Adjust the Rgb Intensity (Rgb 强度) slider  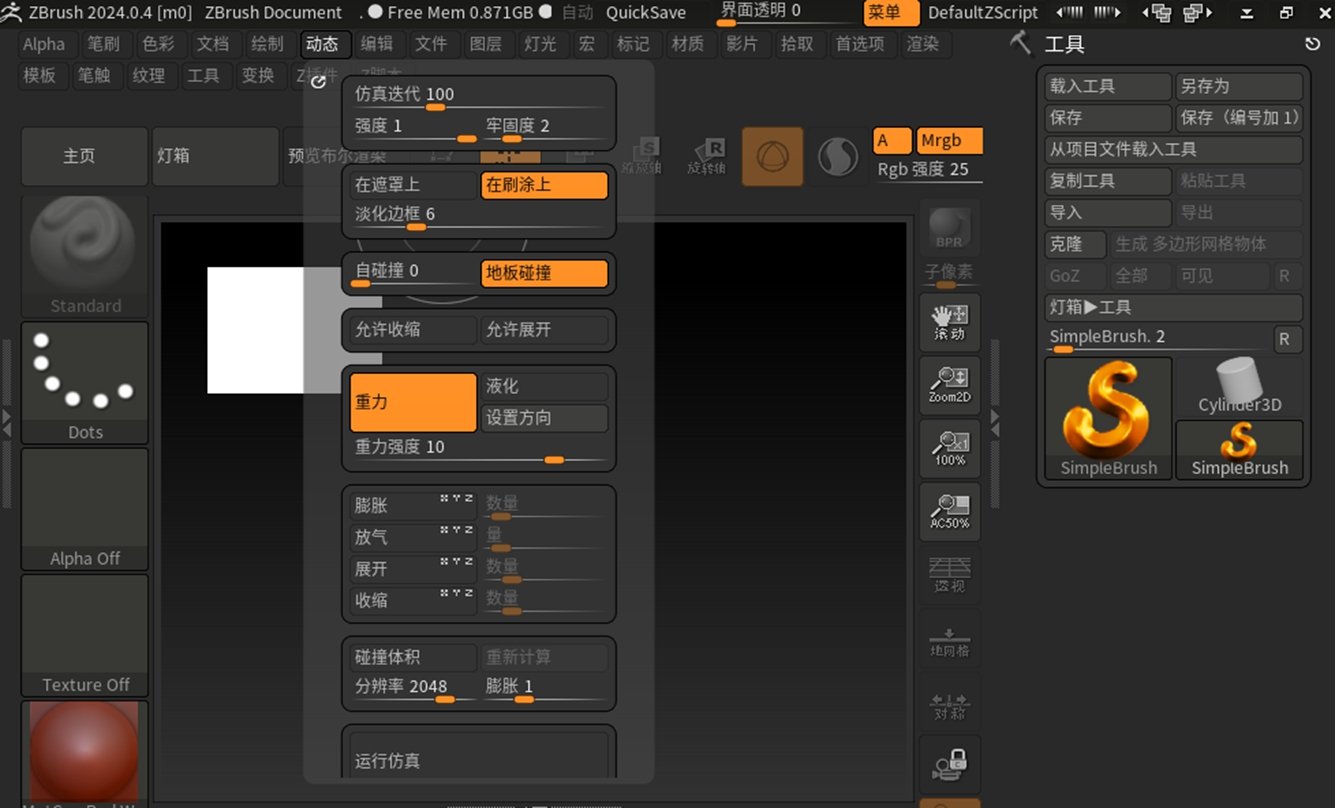coord(928,171)
